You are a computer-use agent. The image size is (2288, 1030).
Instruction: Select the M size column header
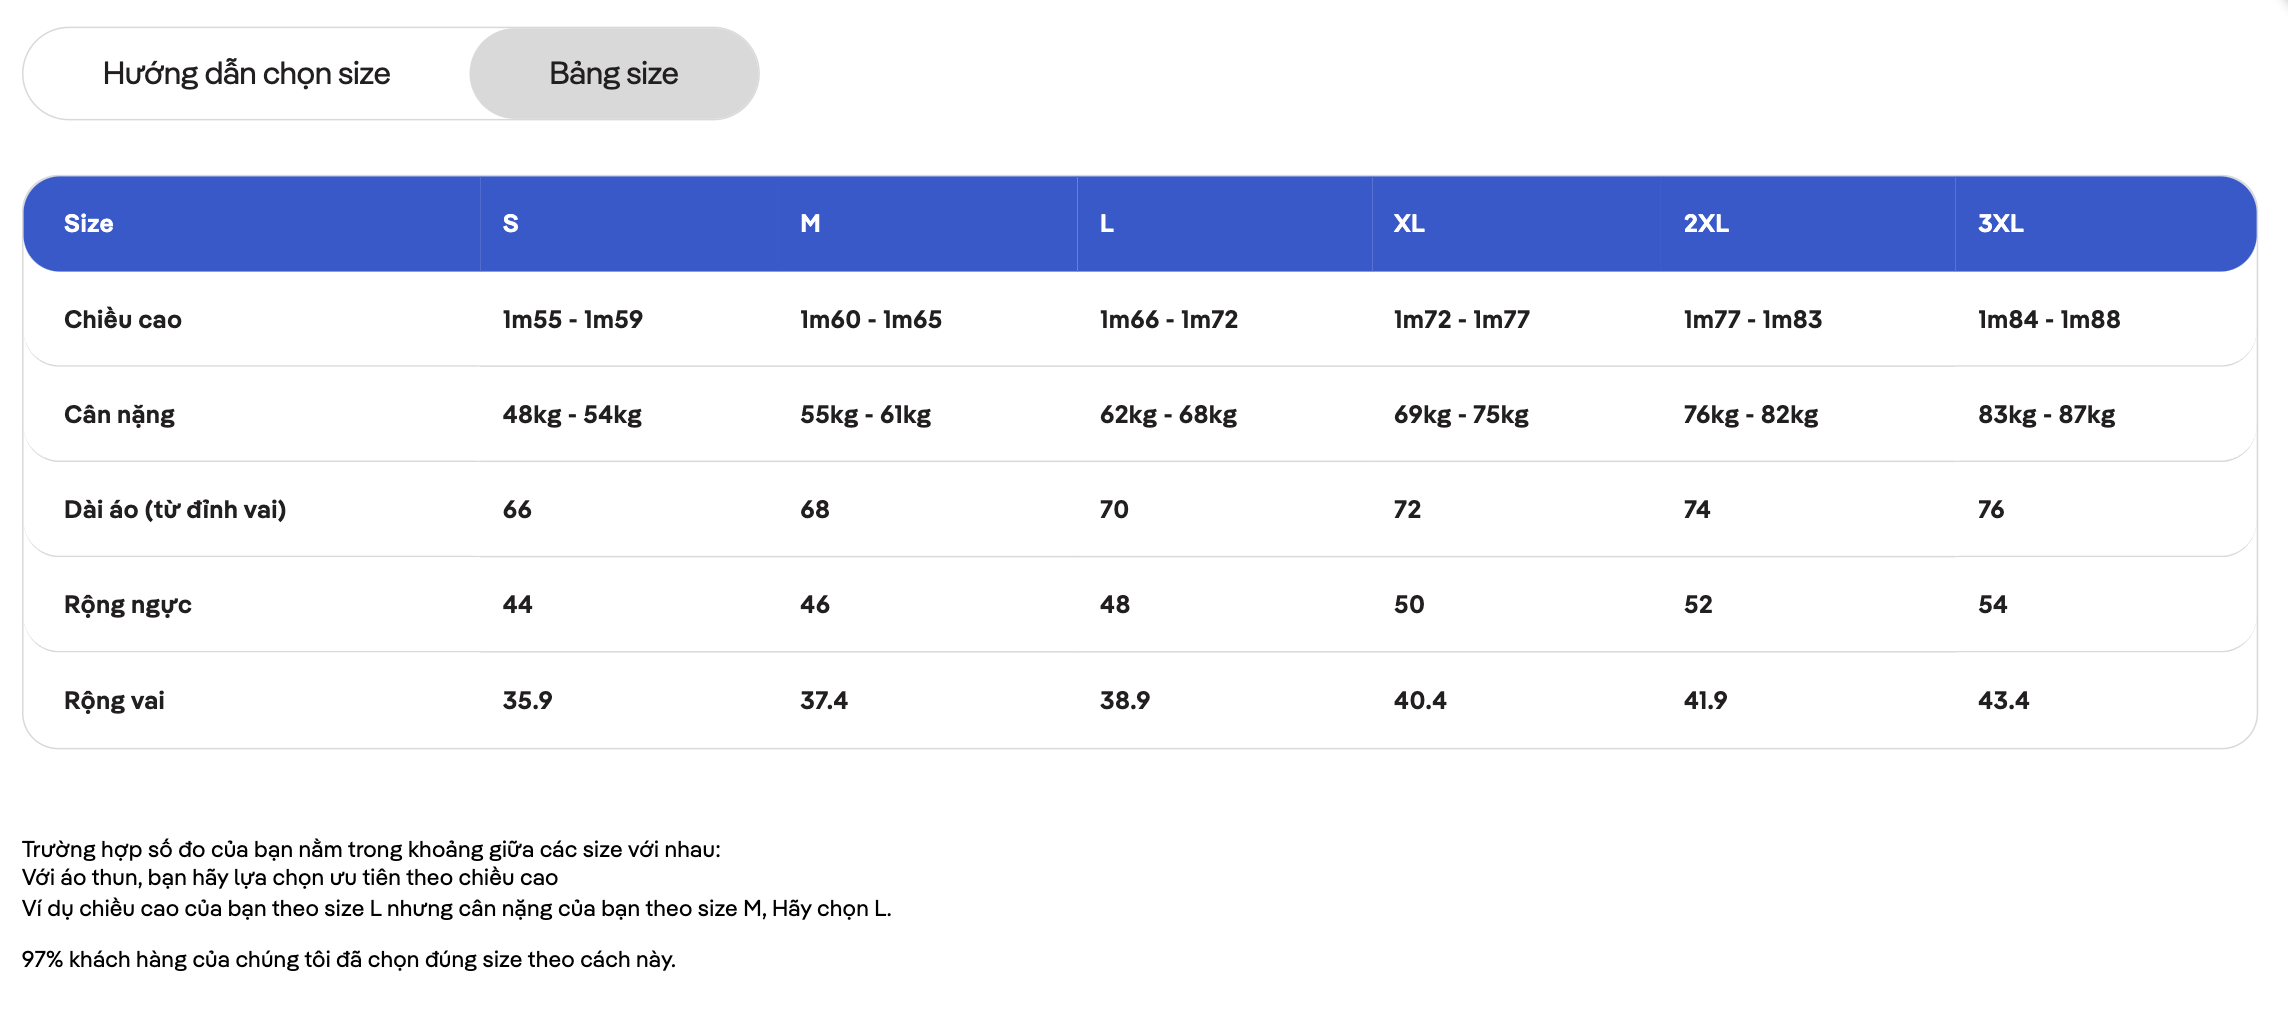(810, 224)
